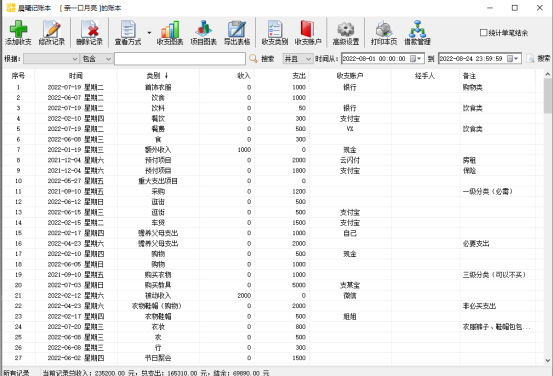The height and width of the screenshot is (376, 553).
Task: Click the magnifier 搜索 icon beside the keyword box
Action: [x=254, y=59]
